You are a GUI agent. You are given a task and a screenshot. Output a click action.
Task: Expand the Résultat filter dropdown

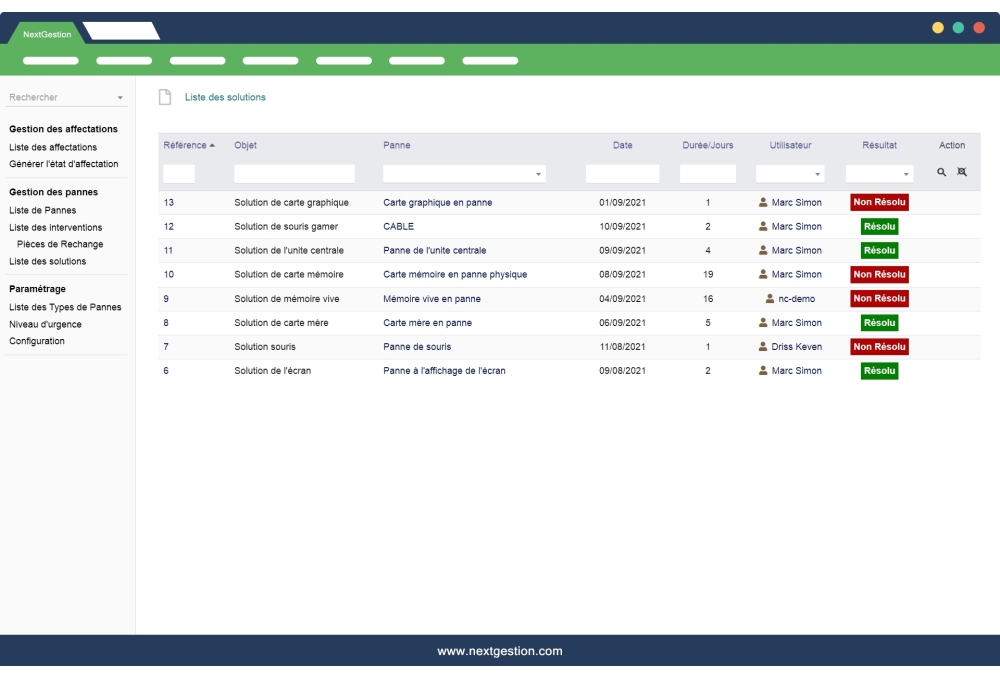coord(904,172)
